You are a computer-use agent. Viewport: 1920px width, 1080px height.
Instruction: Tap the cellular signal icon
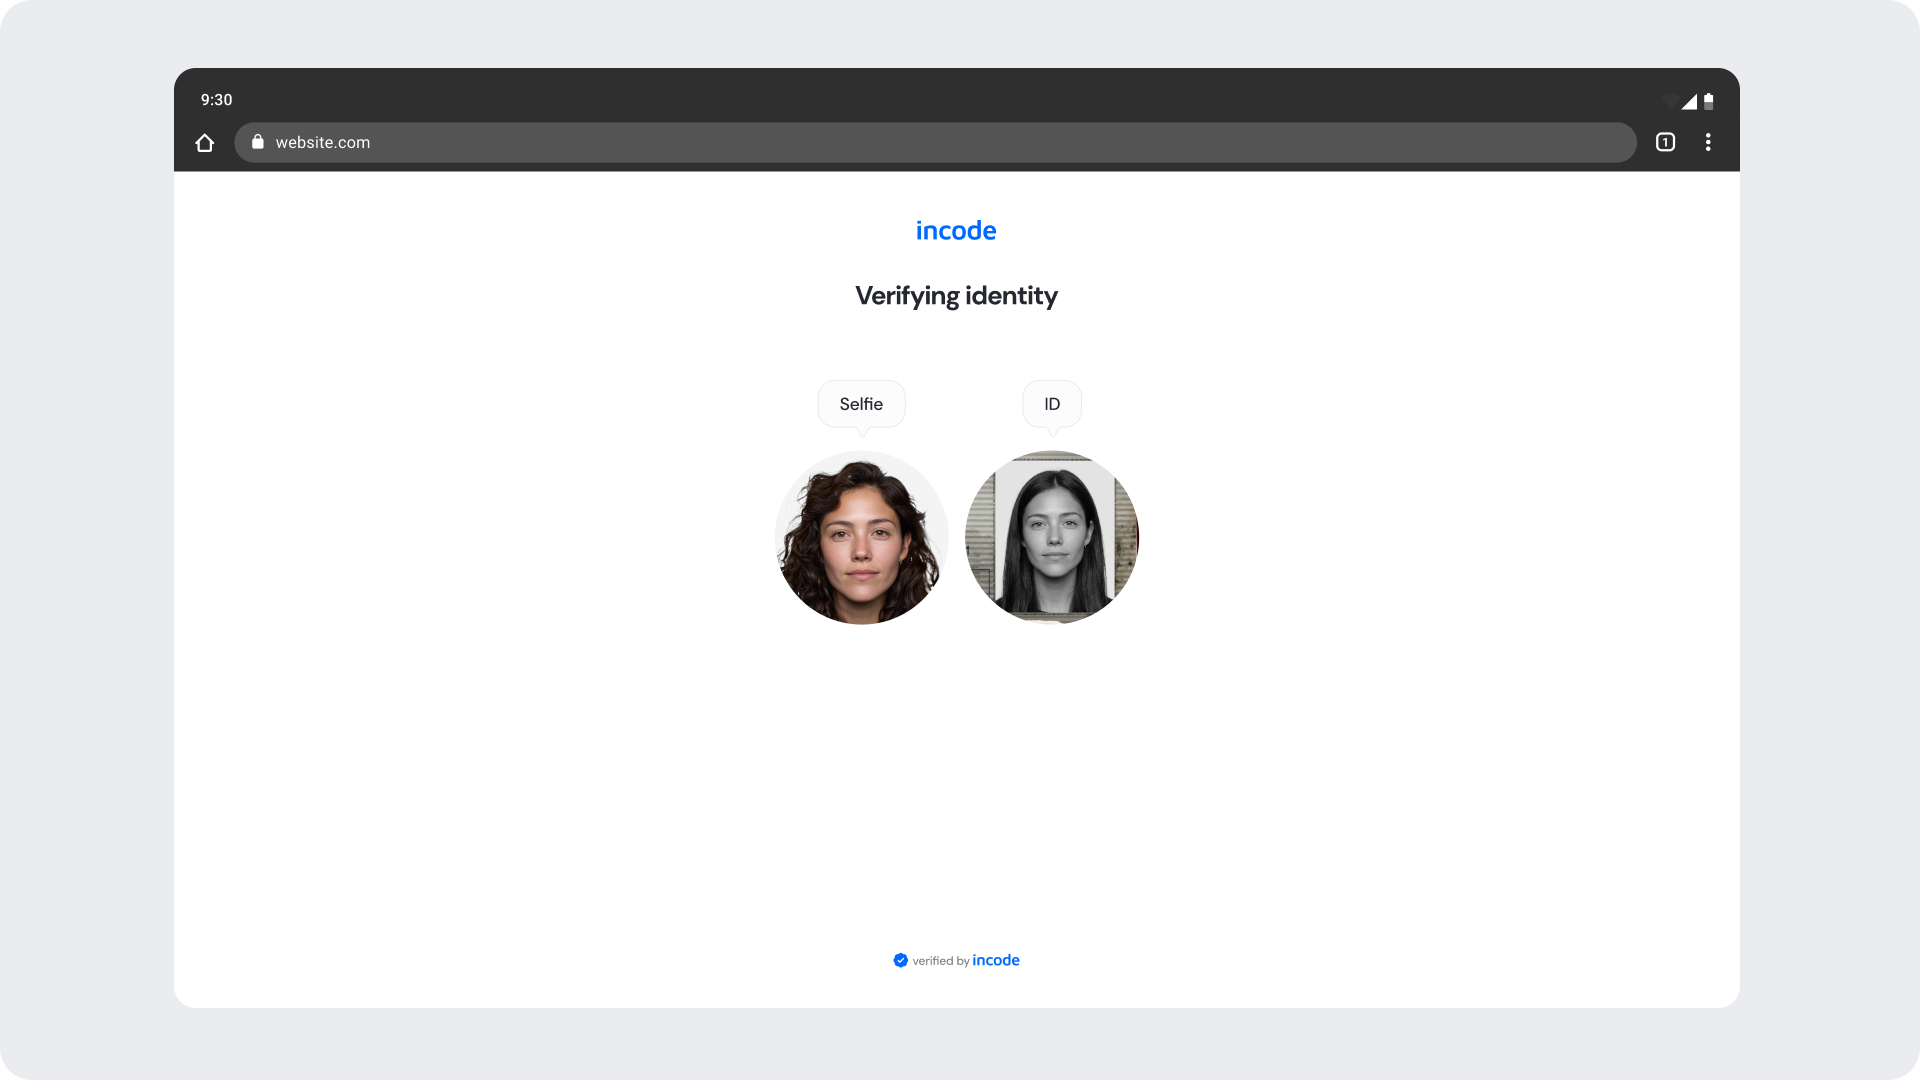click(x=1689, y=101)
